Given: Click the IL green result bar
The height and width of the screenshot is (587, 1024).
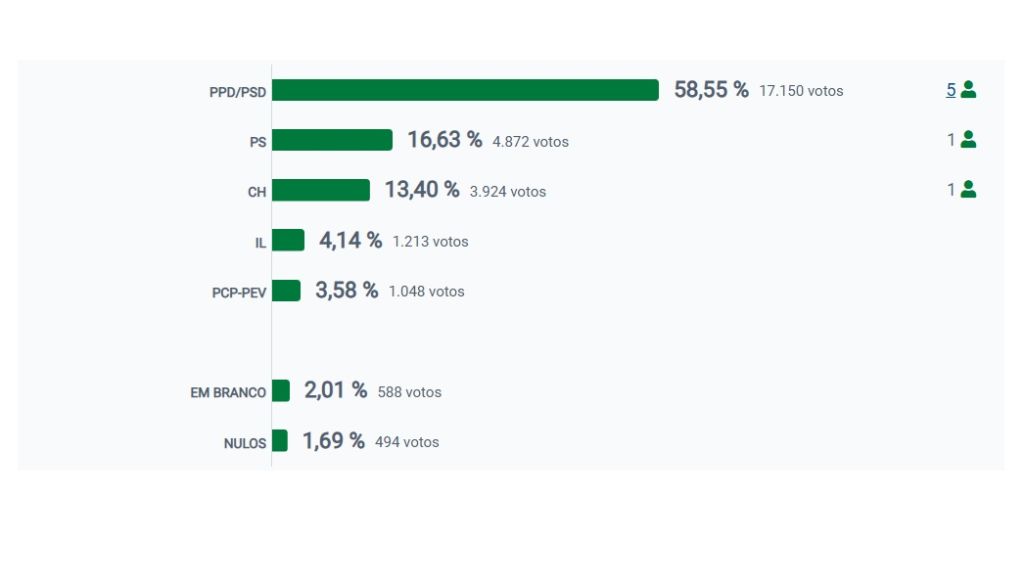Looking at the screenshot, I should 288,240.
